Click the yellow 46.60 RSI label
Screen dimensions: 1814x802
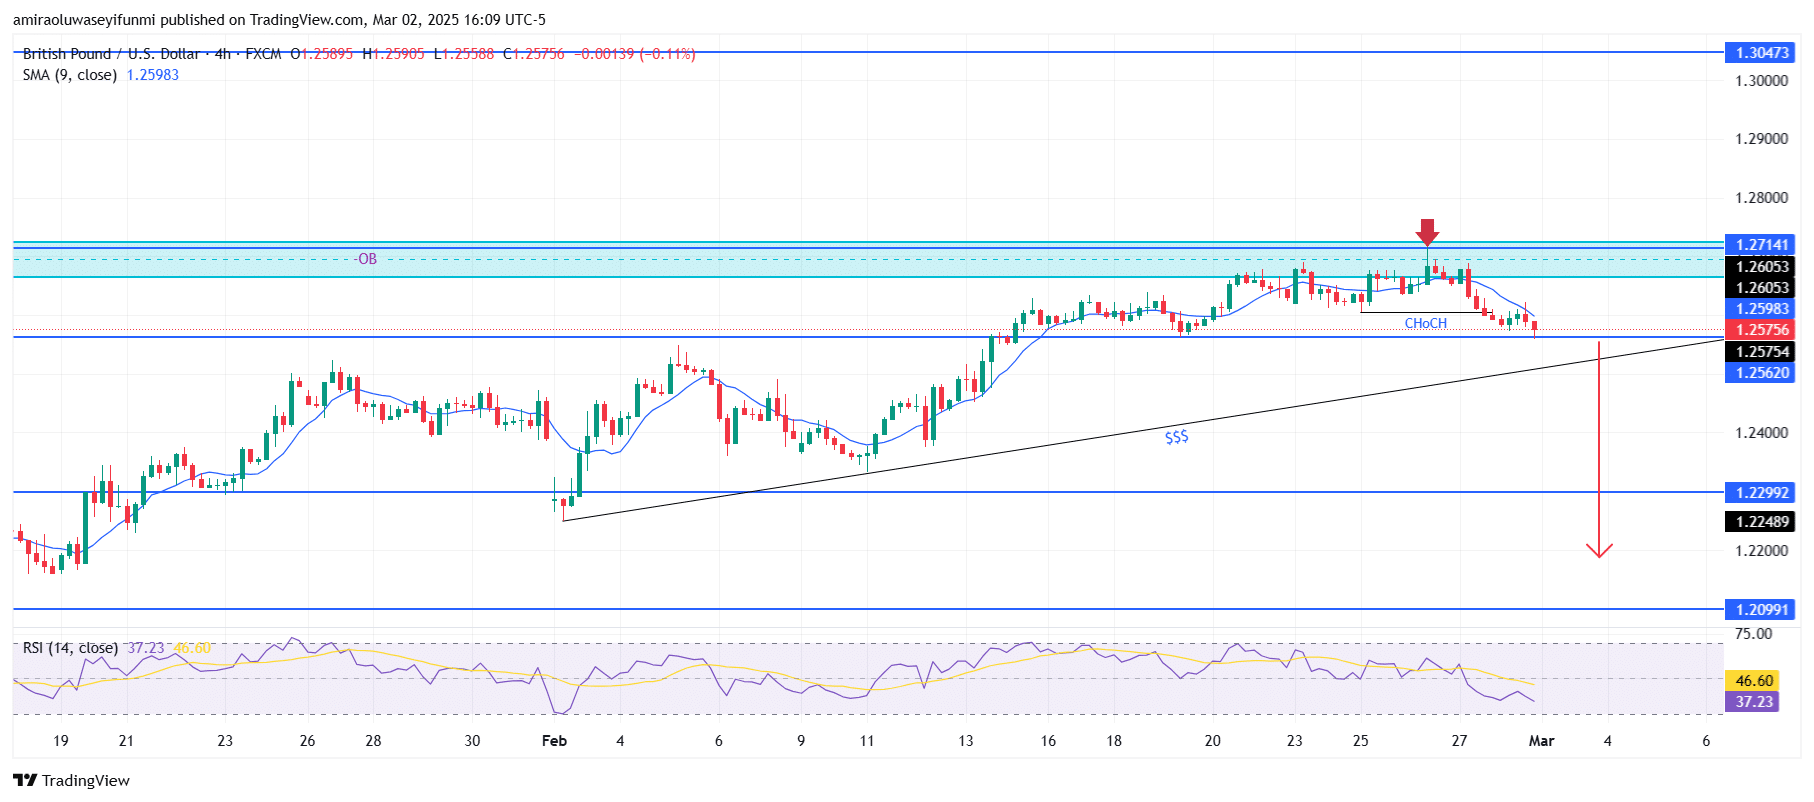(x=1752, y=681)
